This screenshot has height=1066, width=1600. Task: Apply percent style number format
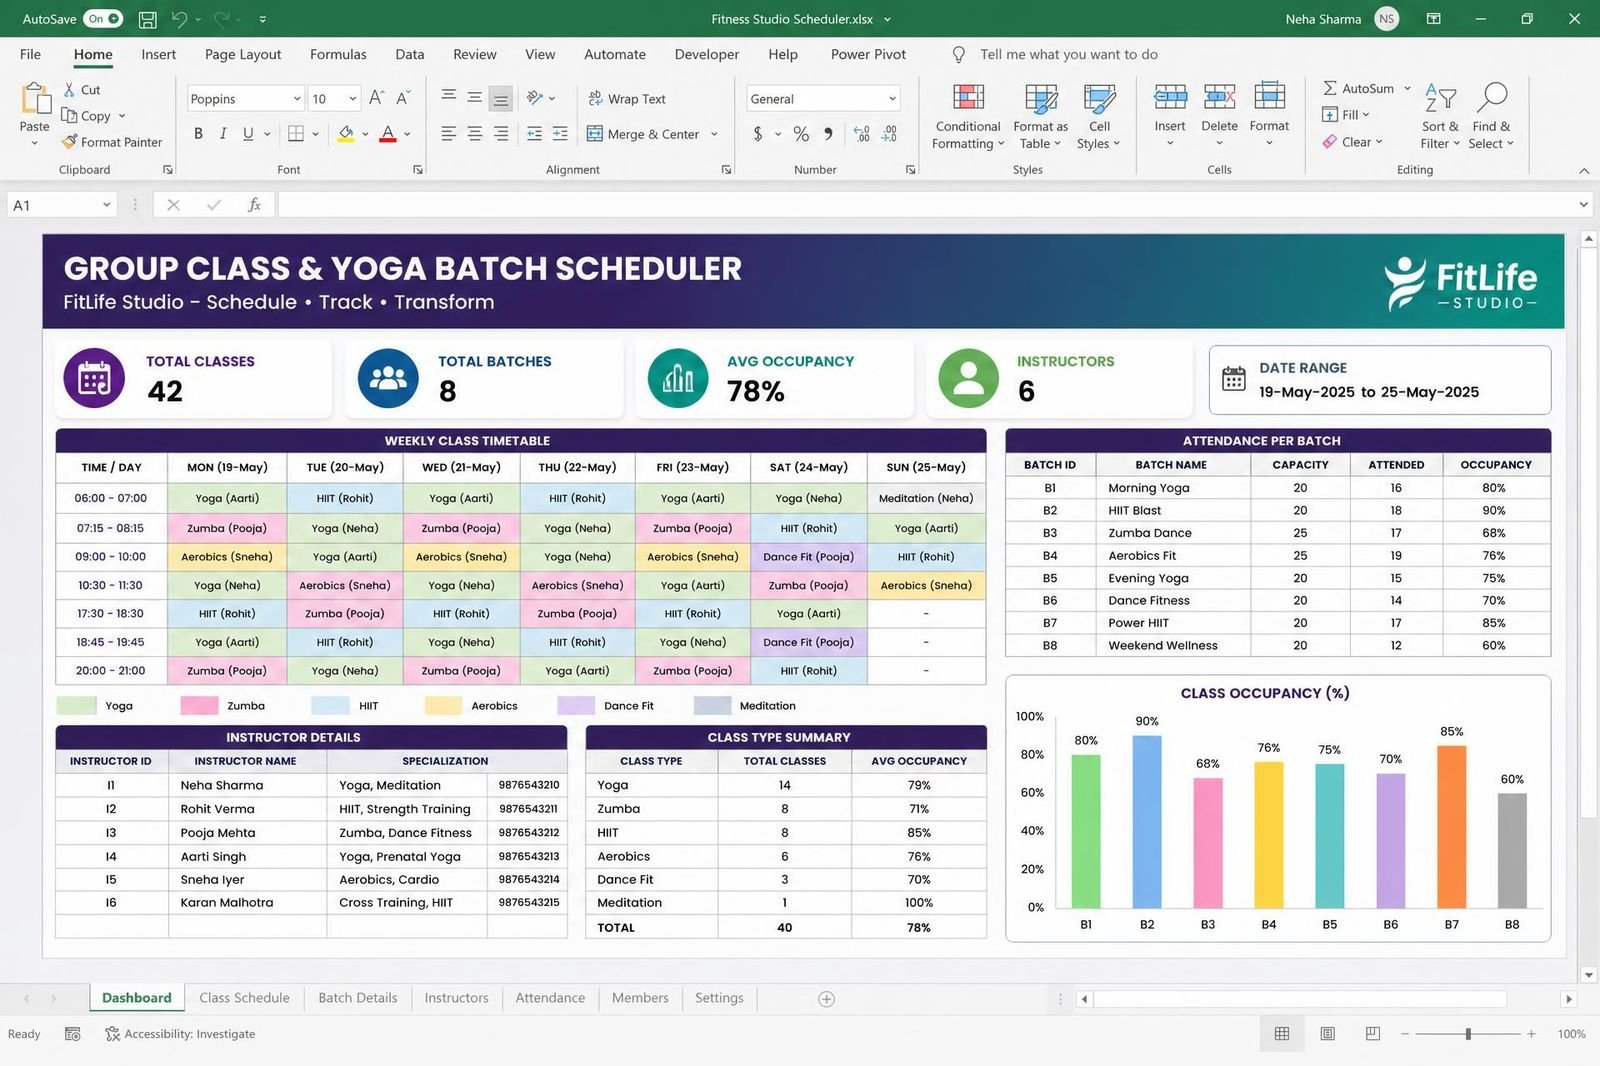coord(801,134)
